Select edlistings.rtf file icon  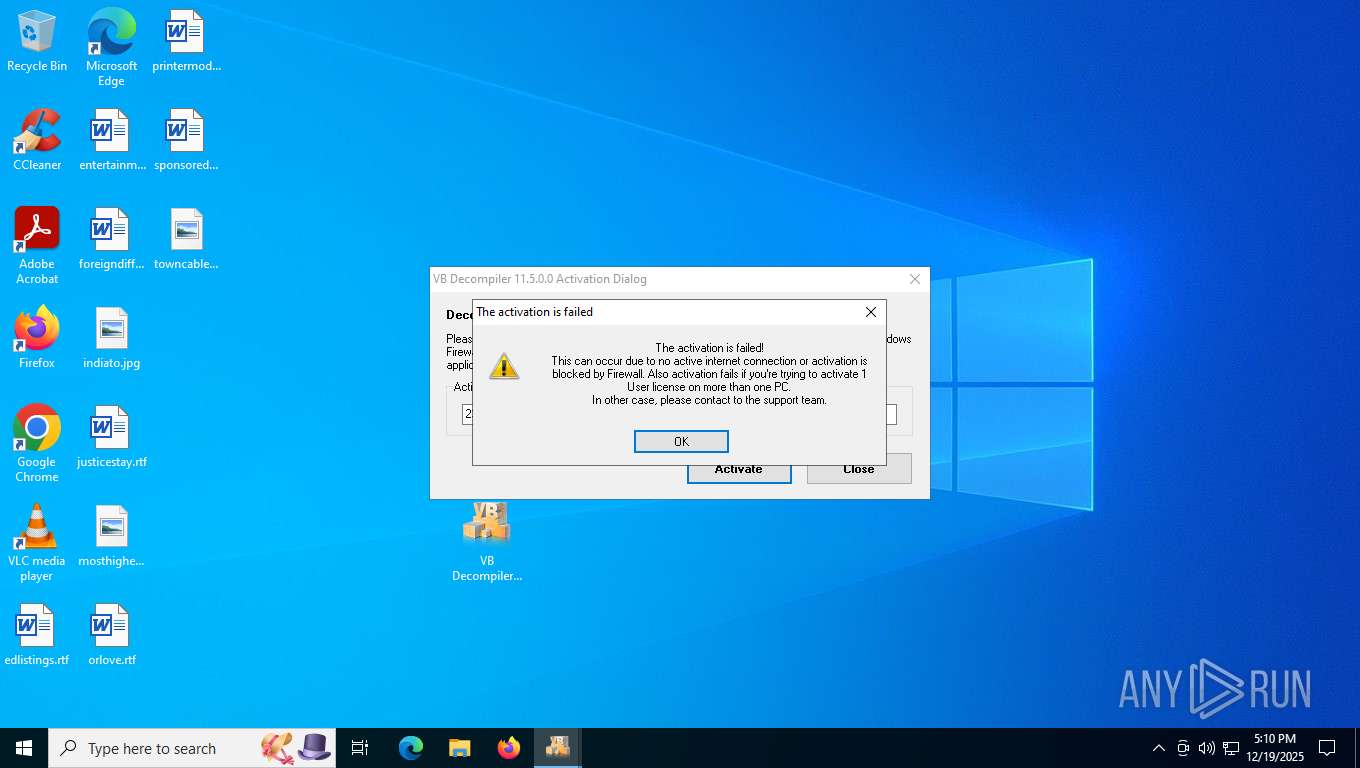click(x=37, y=635)
